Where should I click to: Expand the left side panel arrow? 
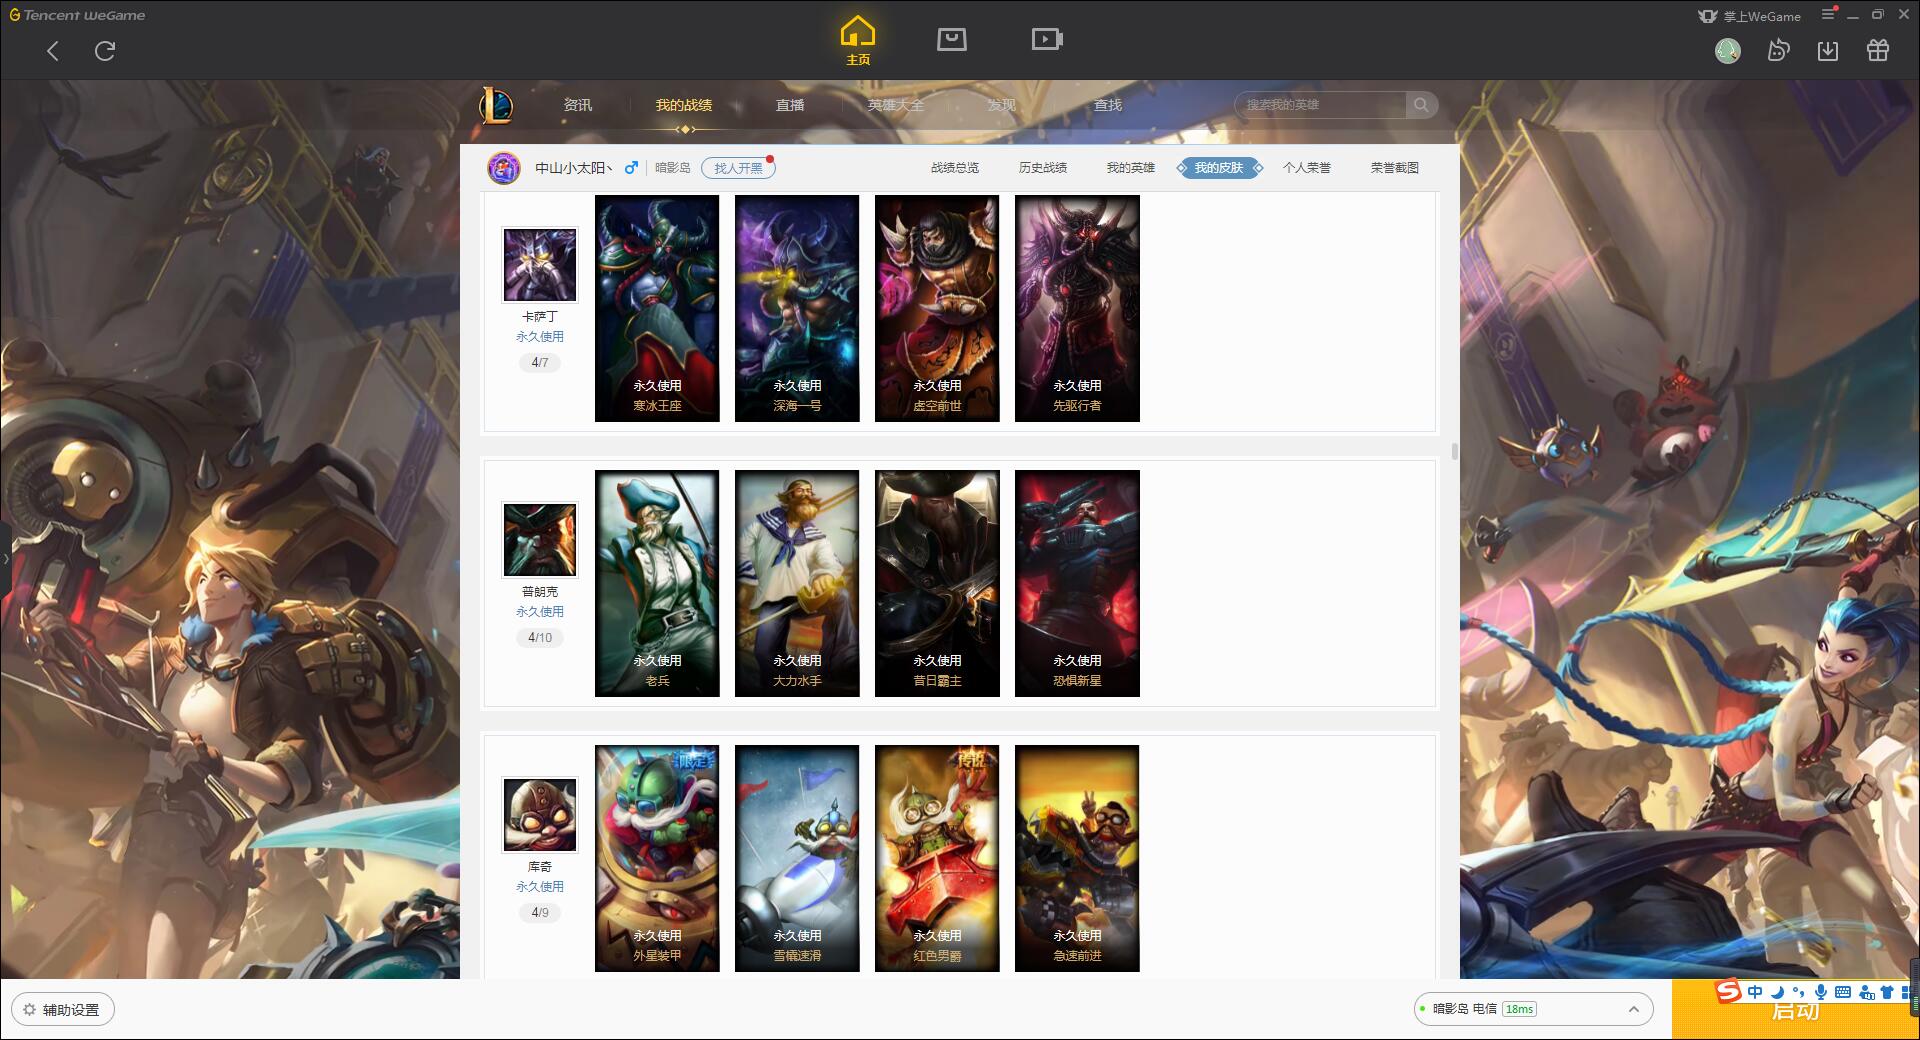point(5,558)
